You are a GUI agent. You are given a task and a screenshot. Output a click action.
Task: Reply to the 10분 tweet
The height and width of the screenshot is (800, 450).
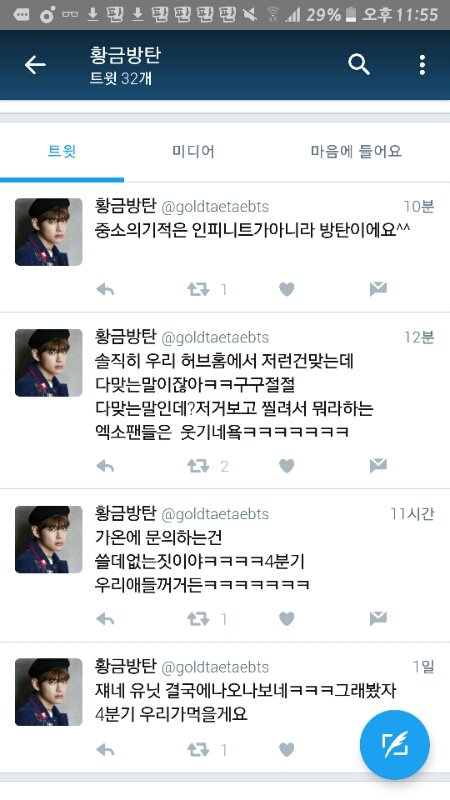click(105, 289)
